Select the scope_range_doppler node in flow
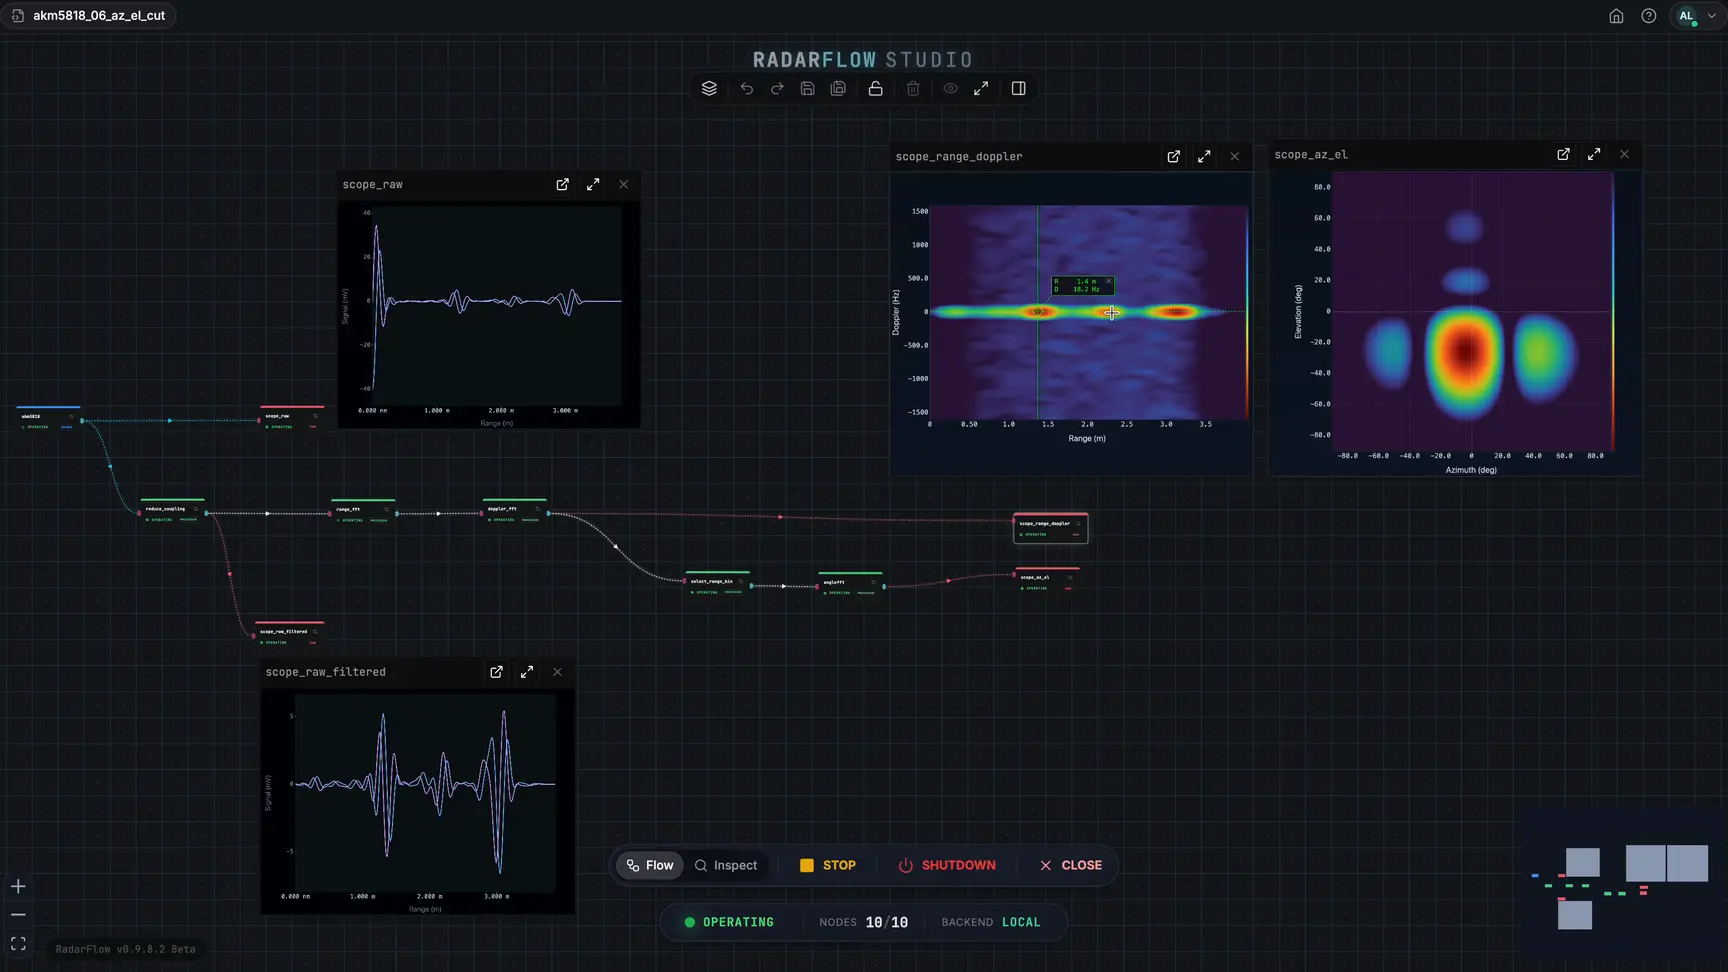Image resolution: width=1728 pixels, height=972 pixels. pyautogui.click(x=1050, y=528)
